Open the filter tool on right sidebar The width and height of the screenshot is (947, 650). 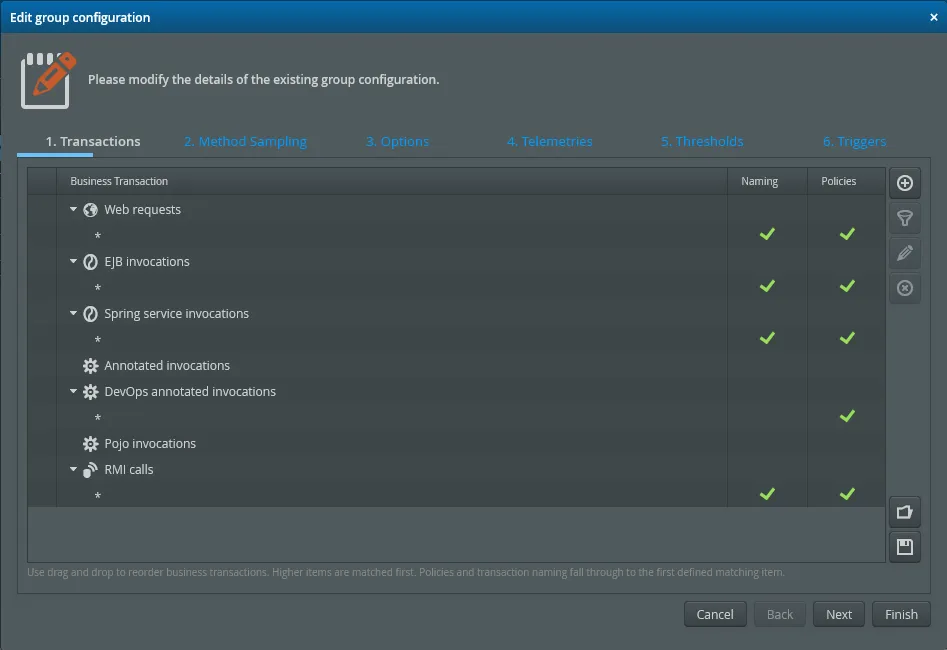click(x=904, y=218)
